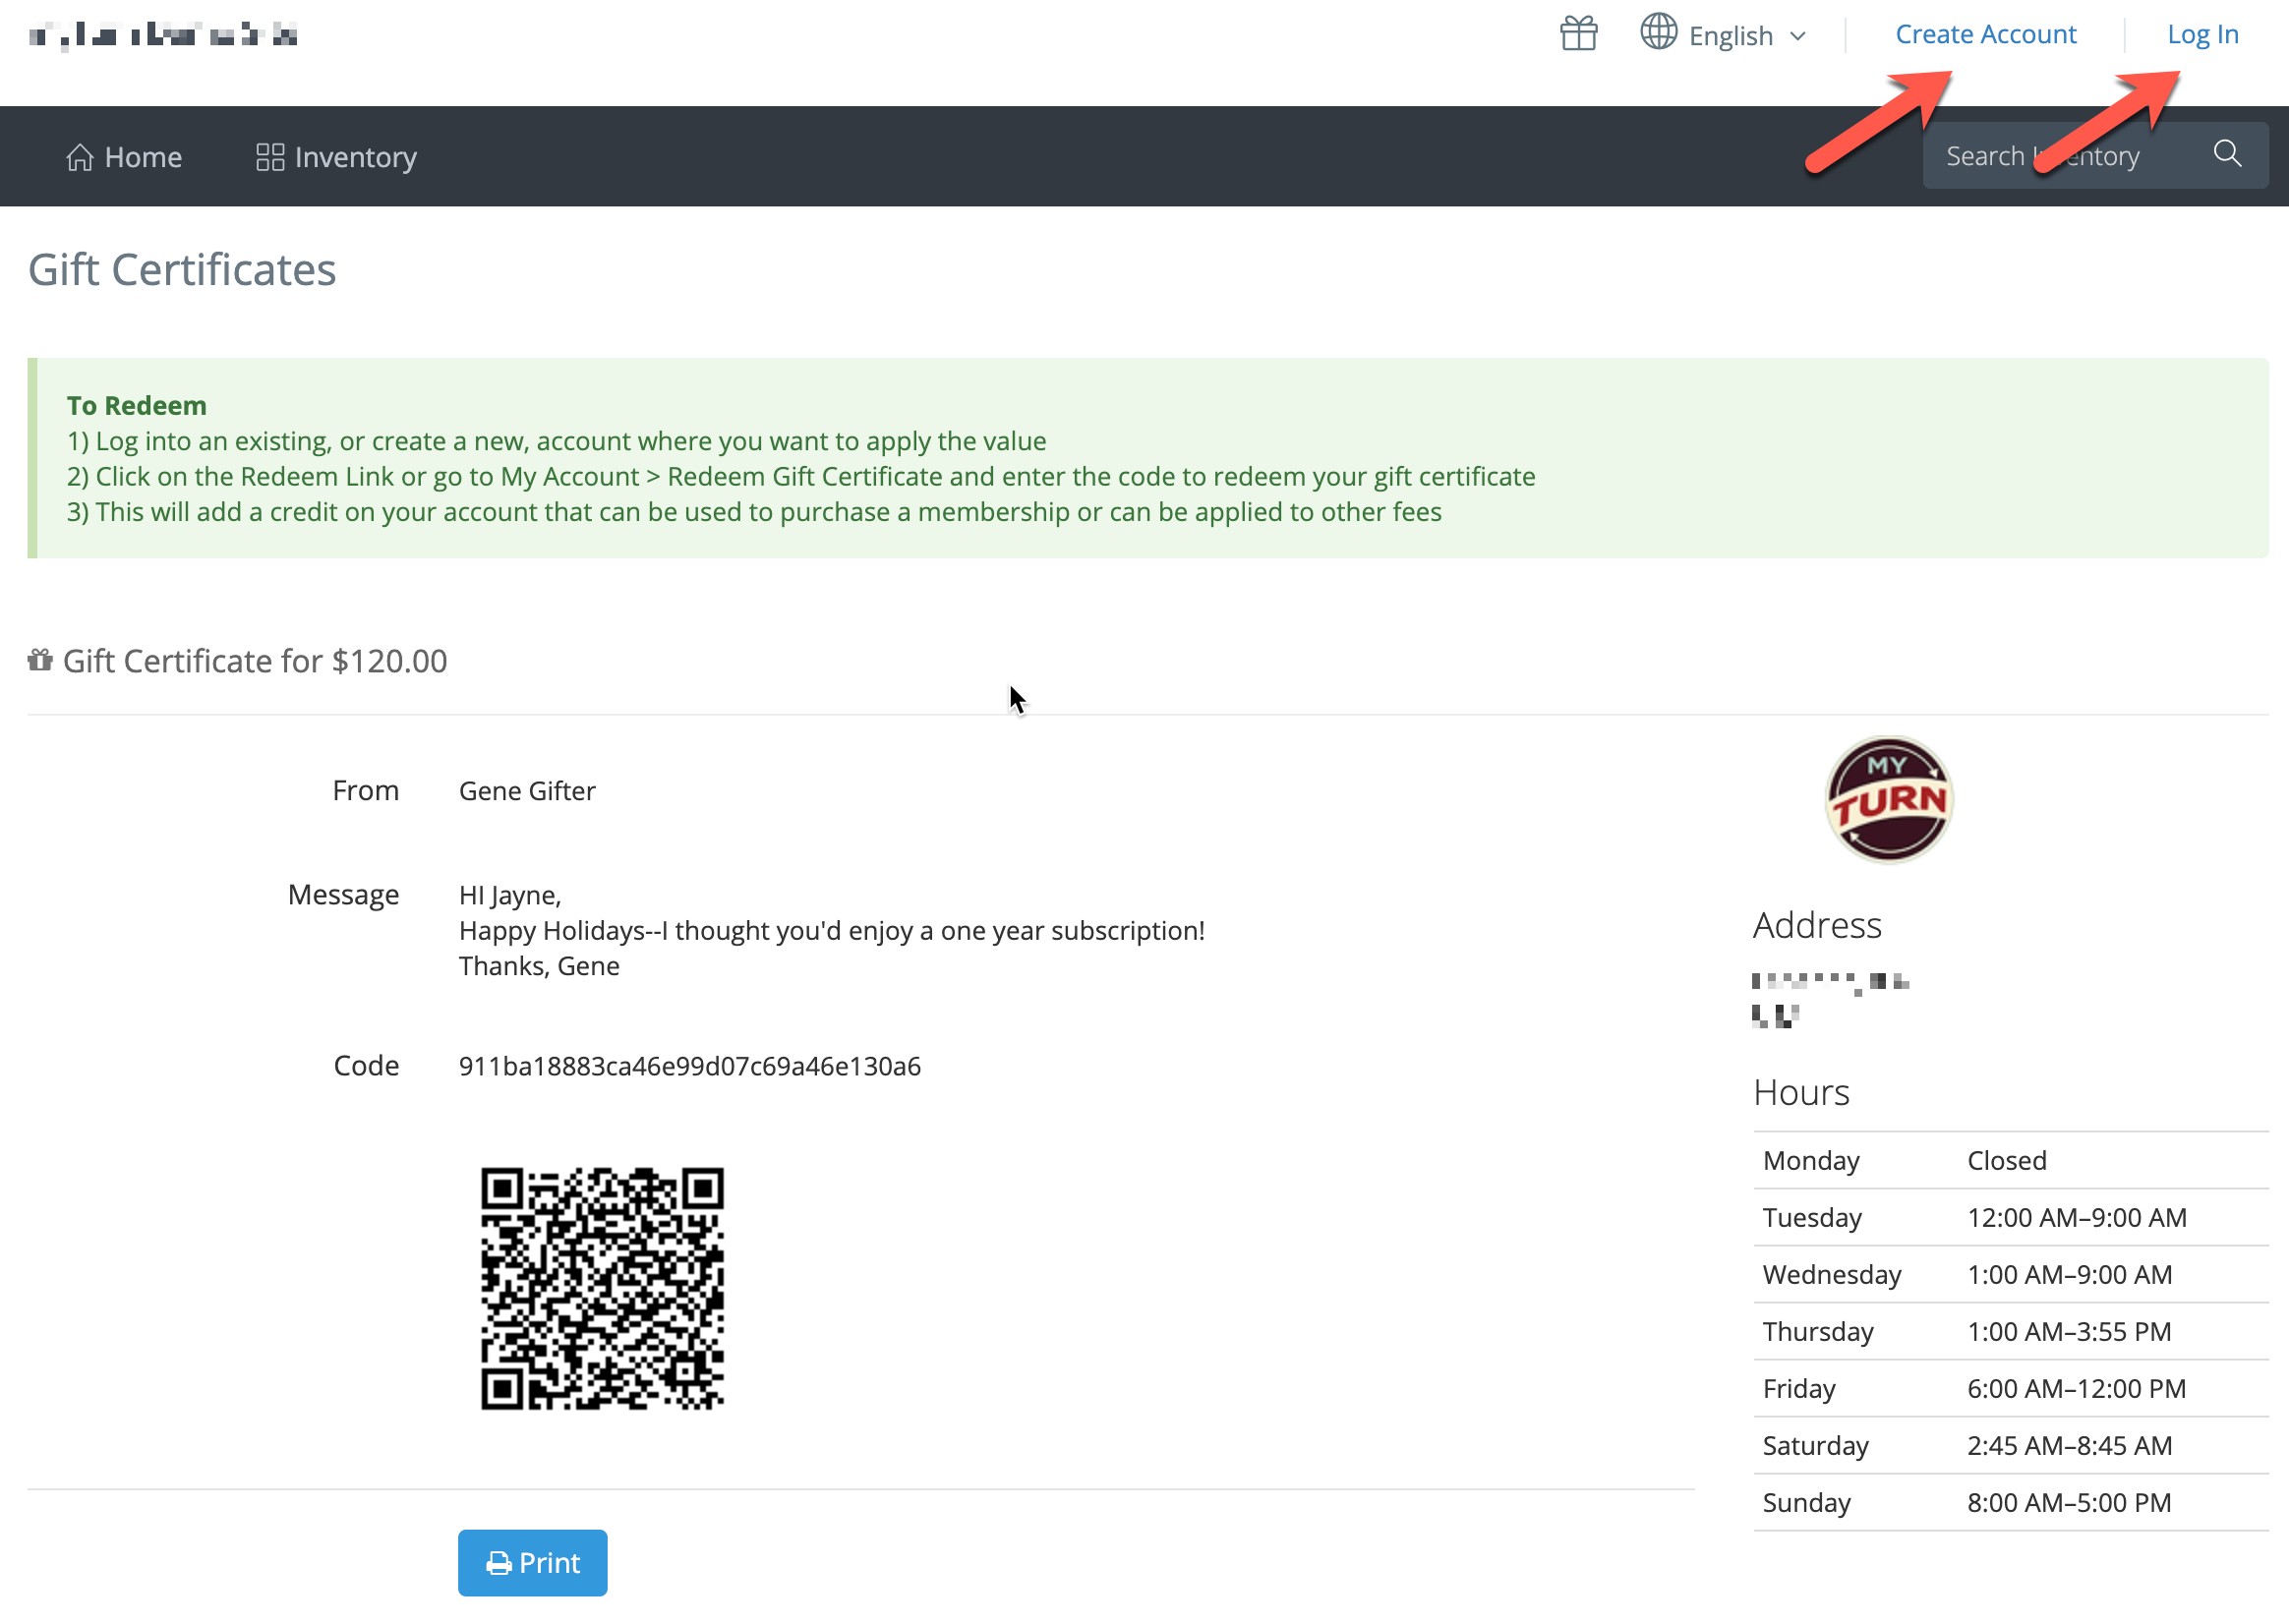Click the Monday Closed hours row

pos(2010,1160)
